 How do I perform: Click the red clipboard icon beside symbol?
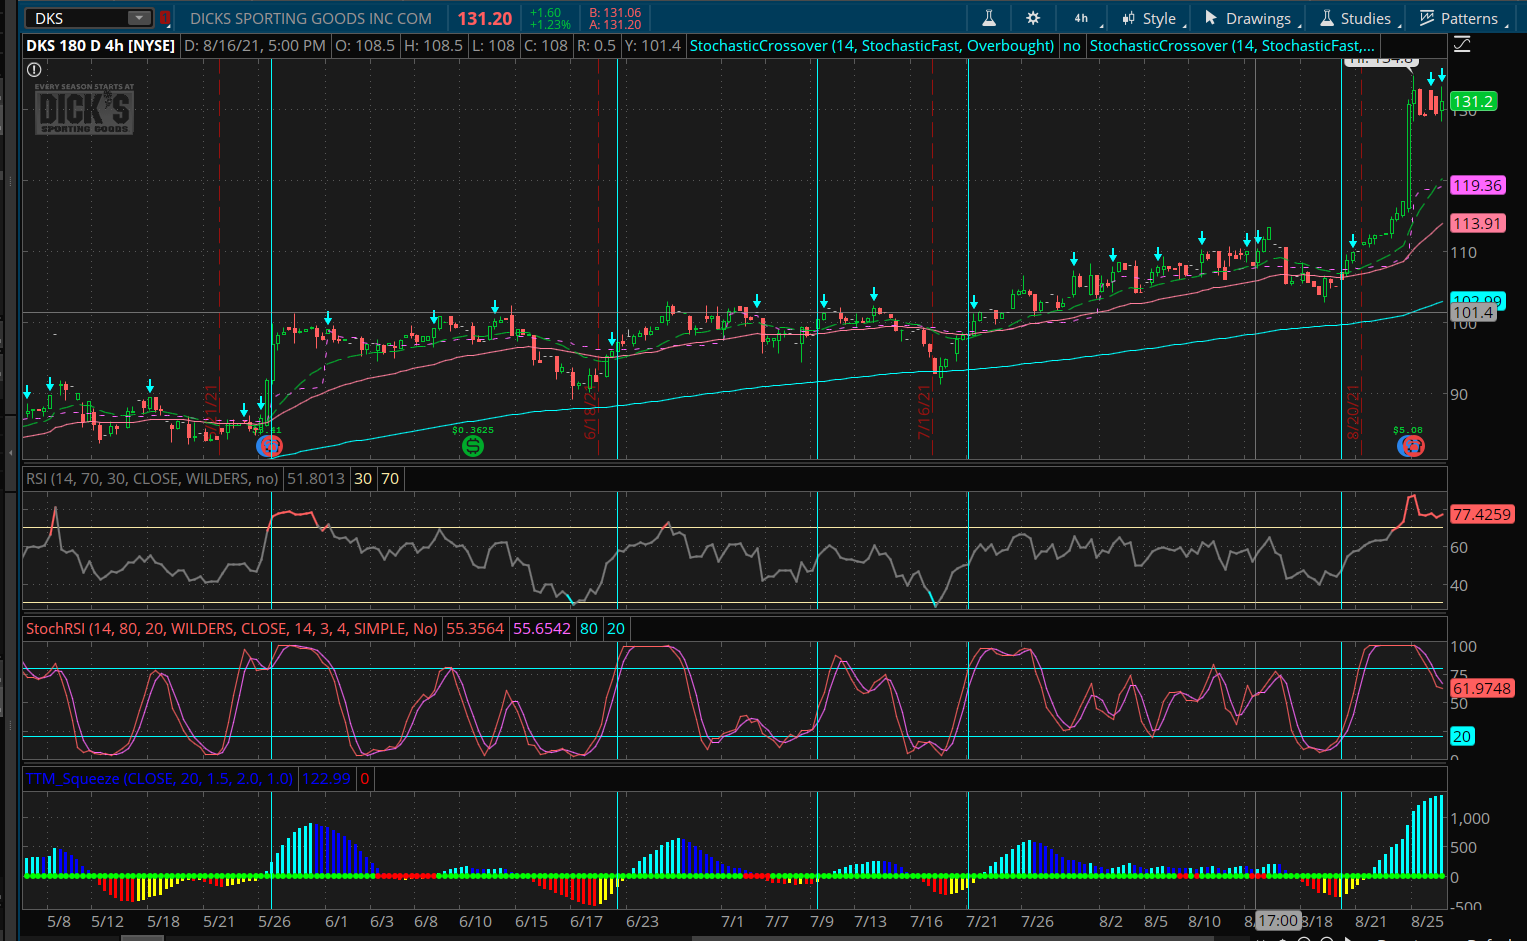[164, 18]
